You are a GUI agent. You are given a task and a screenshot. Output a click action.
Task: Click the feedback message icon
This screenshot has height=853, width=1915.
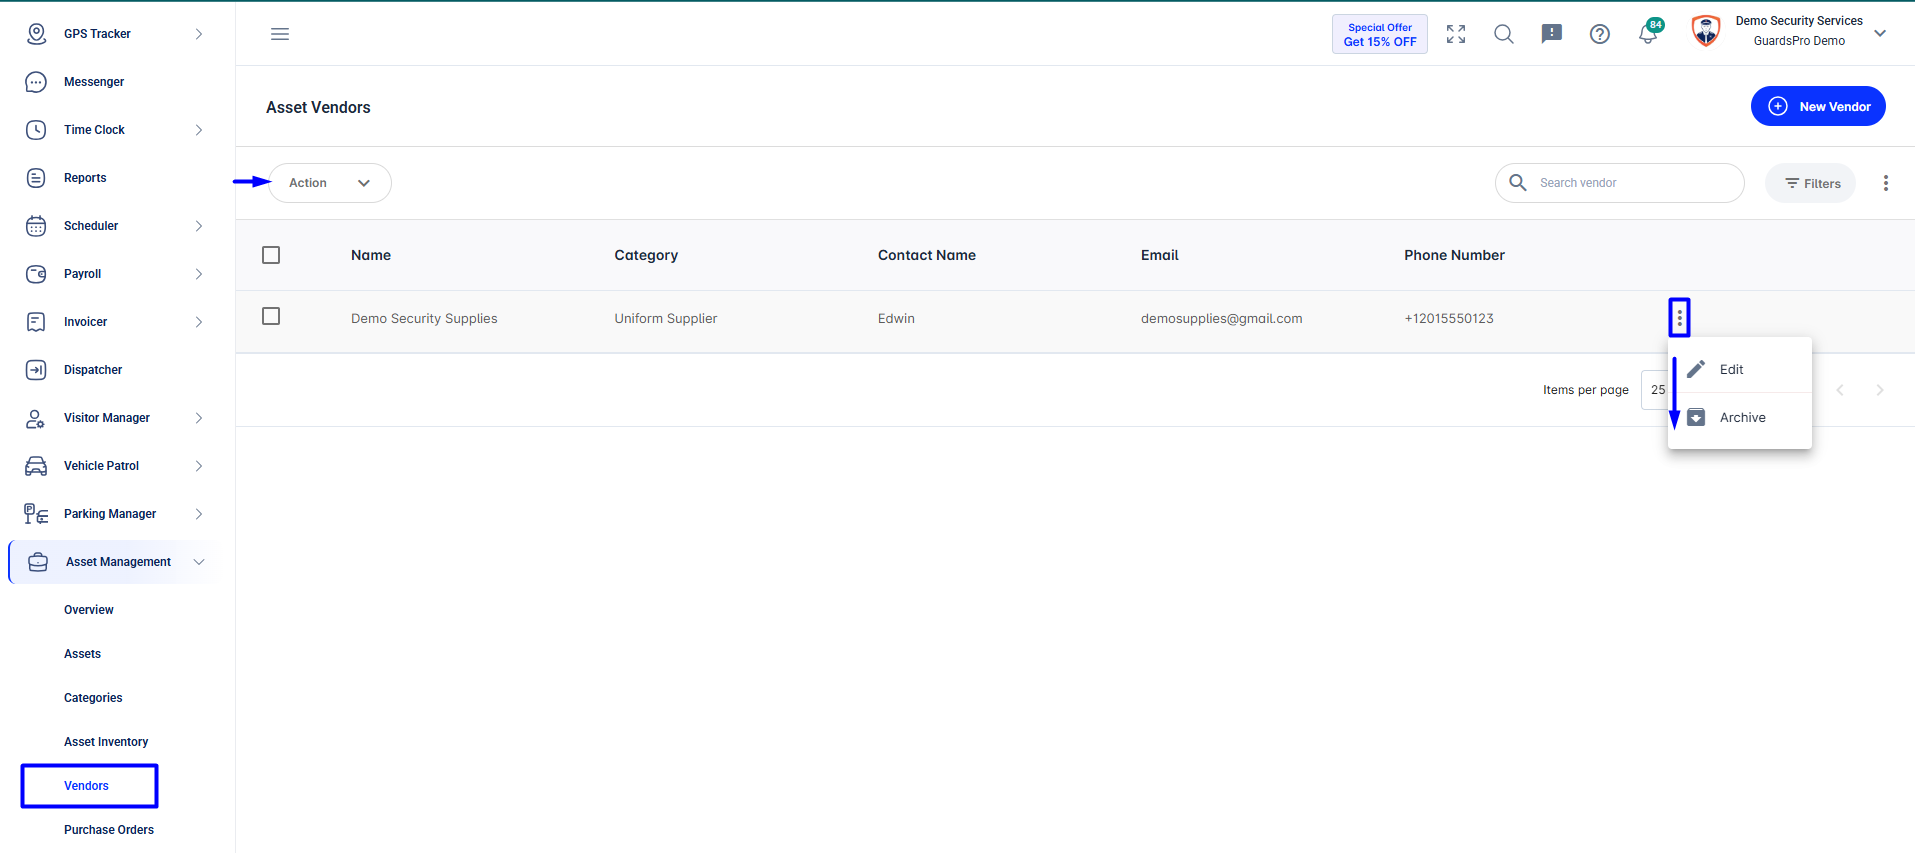click(x=1552, y=34)
